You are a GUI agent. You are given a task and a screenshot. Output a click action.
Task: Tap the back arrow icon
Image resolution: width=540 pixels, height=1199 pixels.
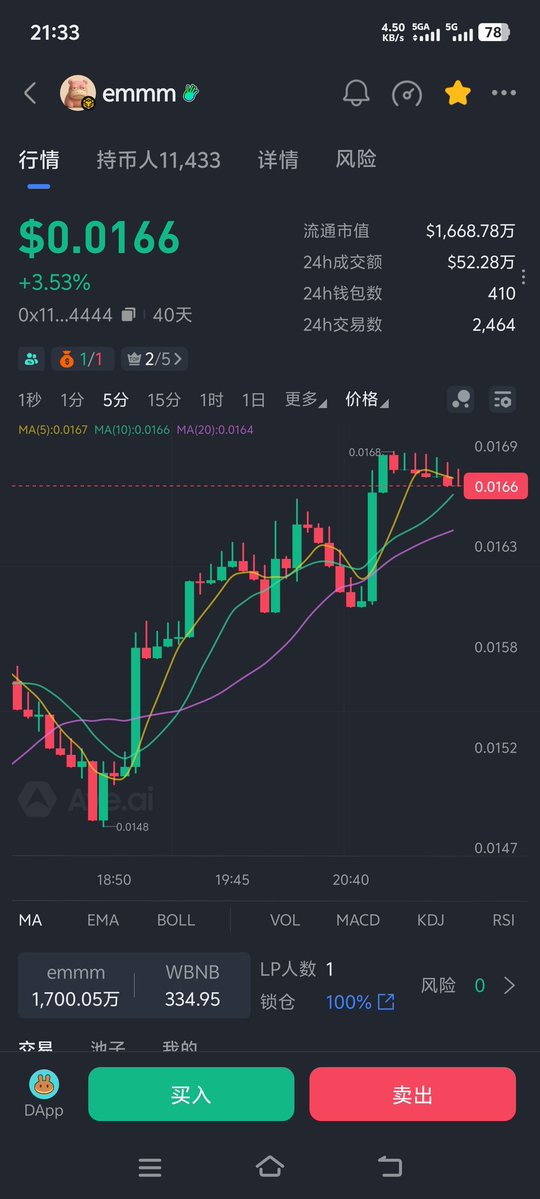coord(30,93)
